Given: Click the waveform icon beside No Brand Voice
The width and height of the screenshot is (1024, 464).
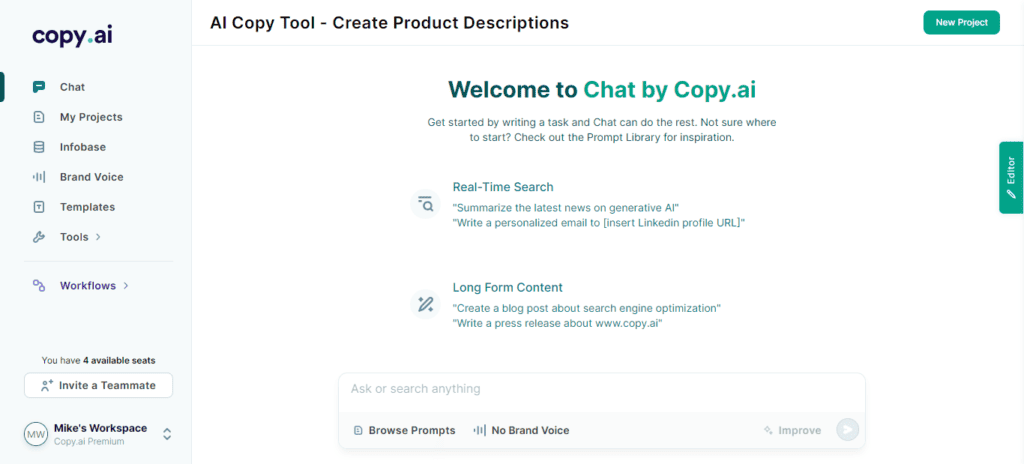Looking at the screenshot, I should 479,431.
